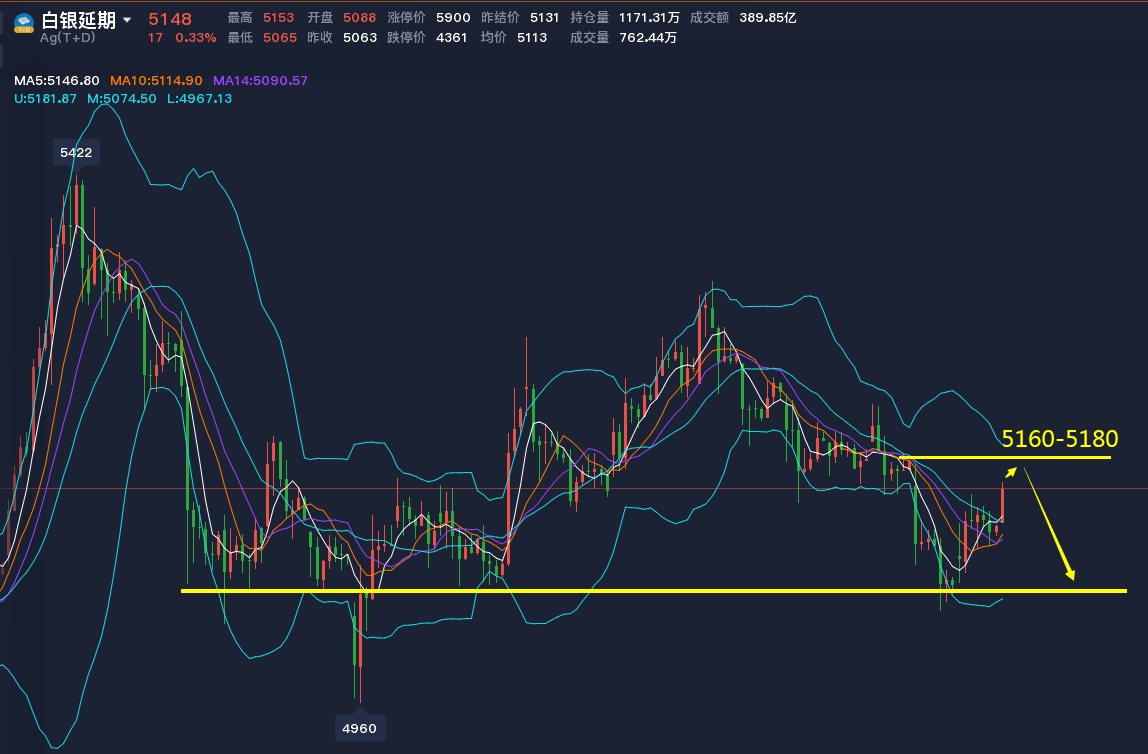
Task: Click the Ag(T+D) contract code
Action: click(67, 37)
